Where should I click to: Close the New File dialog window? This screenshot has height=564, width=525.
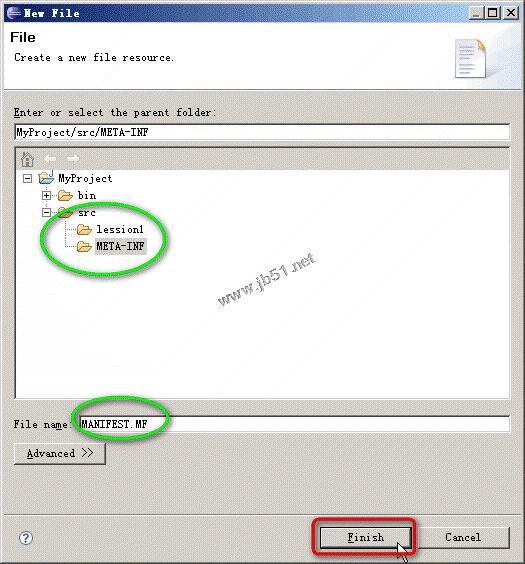(511, 13)
